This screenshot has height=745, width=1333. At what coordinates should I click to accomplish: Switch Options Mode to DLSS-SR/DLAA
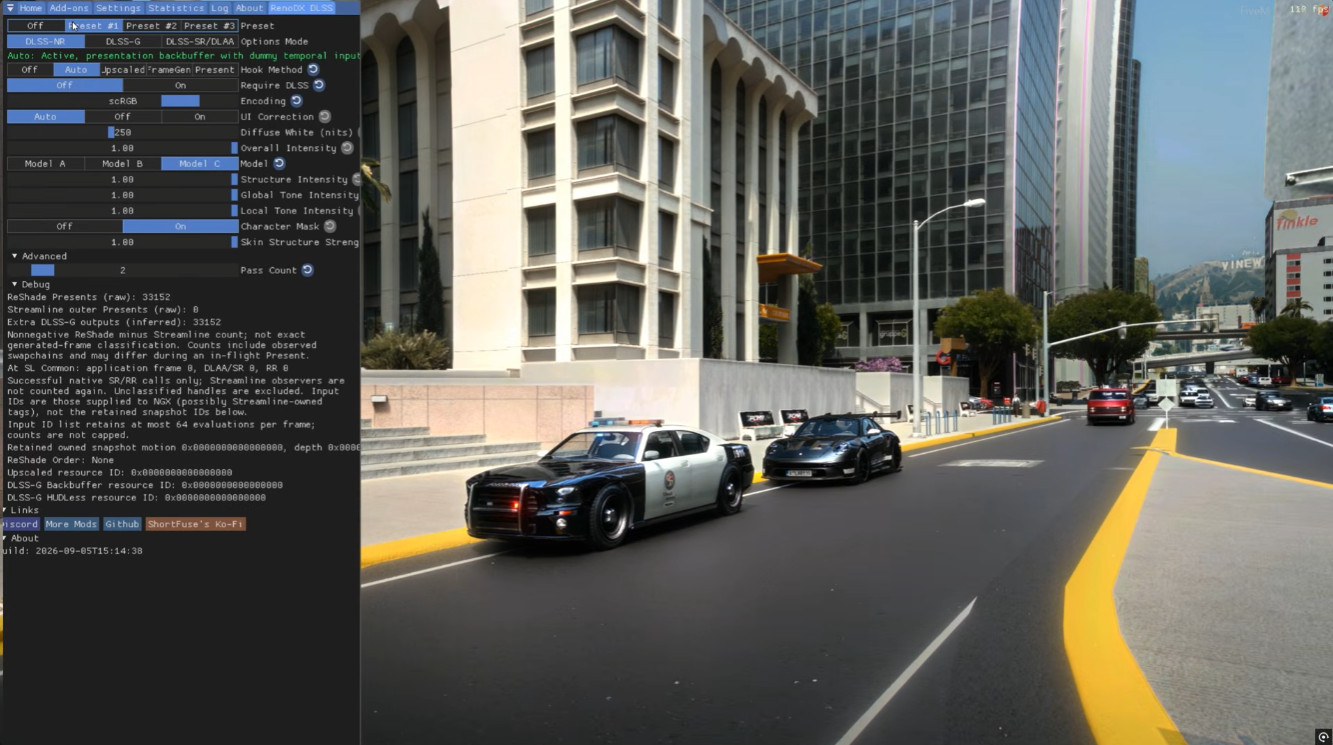(200, 42)
